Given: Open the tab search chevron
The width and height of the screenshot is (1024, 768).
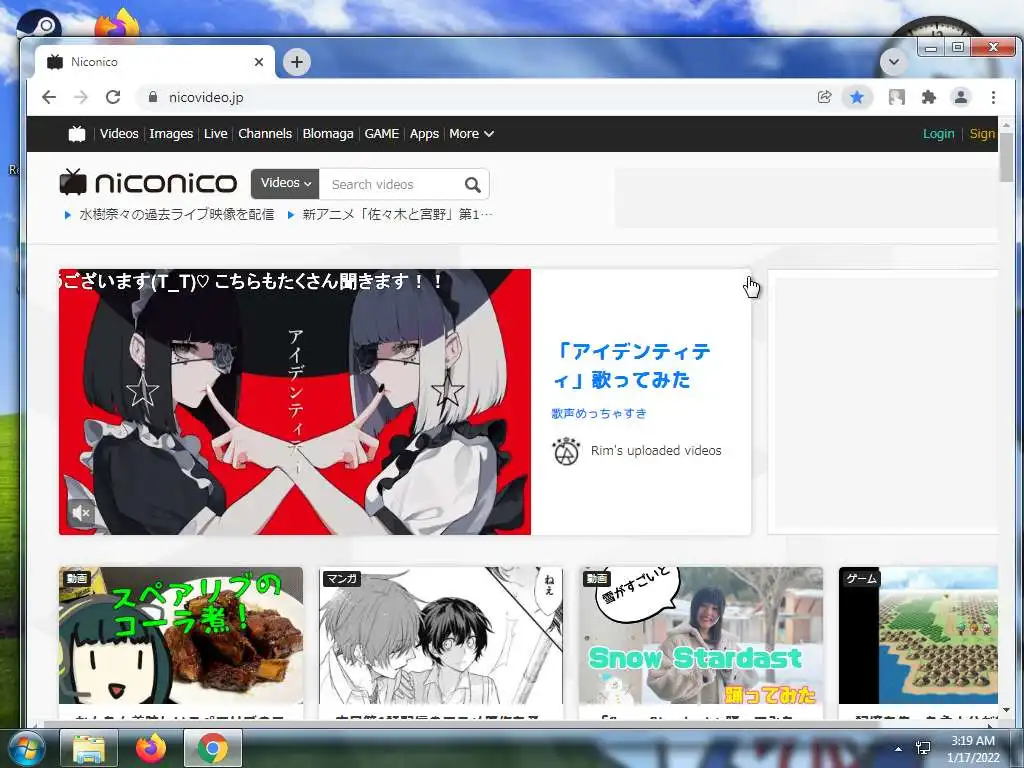Looking at the screenshot, I should 893,62.
